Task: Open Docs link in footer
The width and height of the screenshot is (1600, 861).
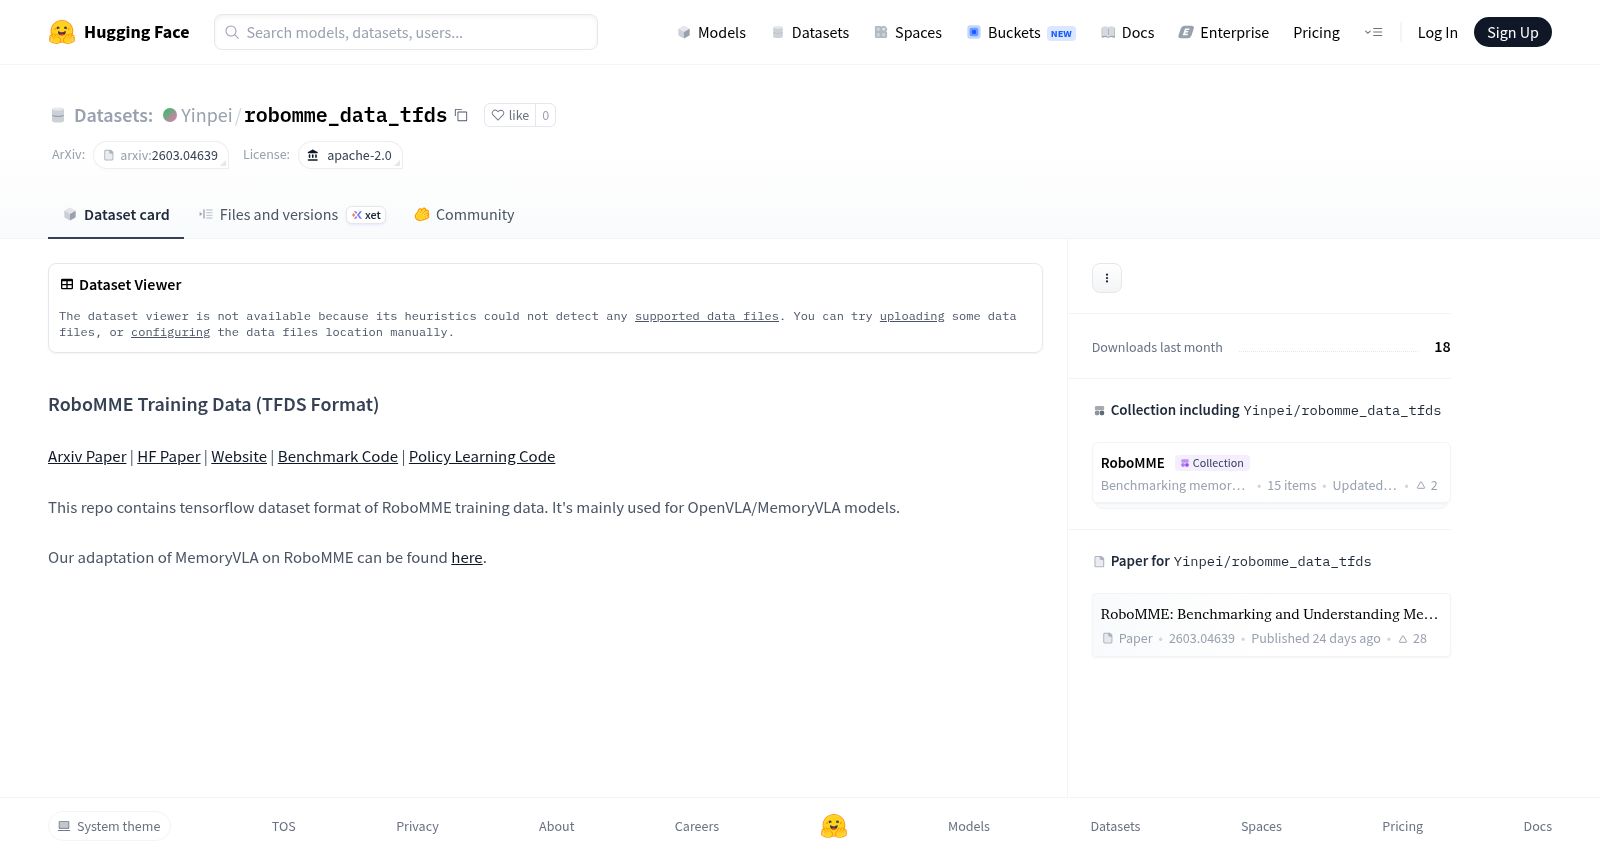Action: 1537,826
